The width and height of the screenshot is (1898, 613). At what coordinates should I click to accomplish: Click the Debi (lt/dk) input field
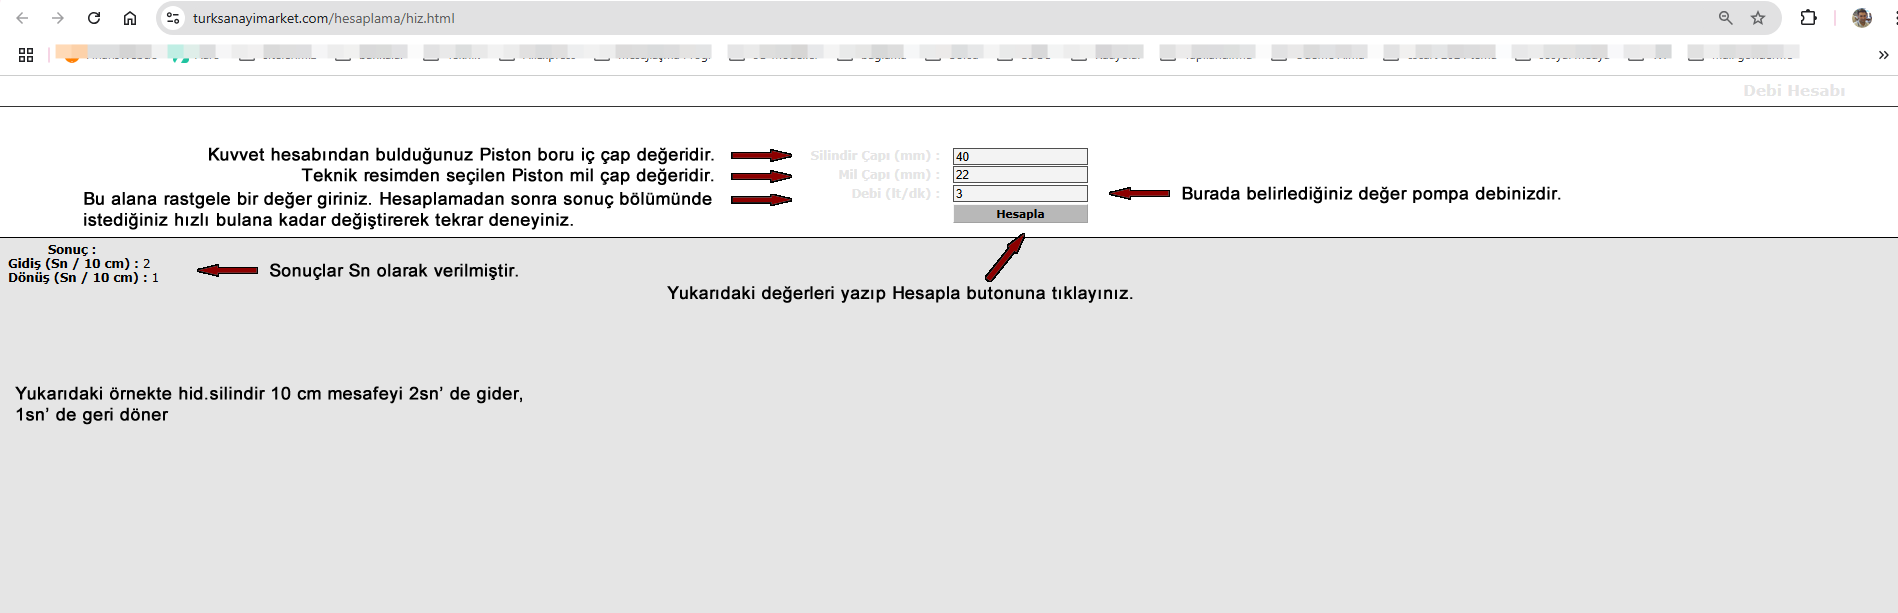coord(1020,194)
